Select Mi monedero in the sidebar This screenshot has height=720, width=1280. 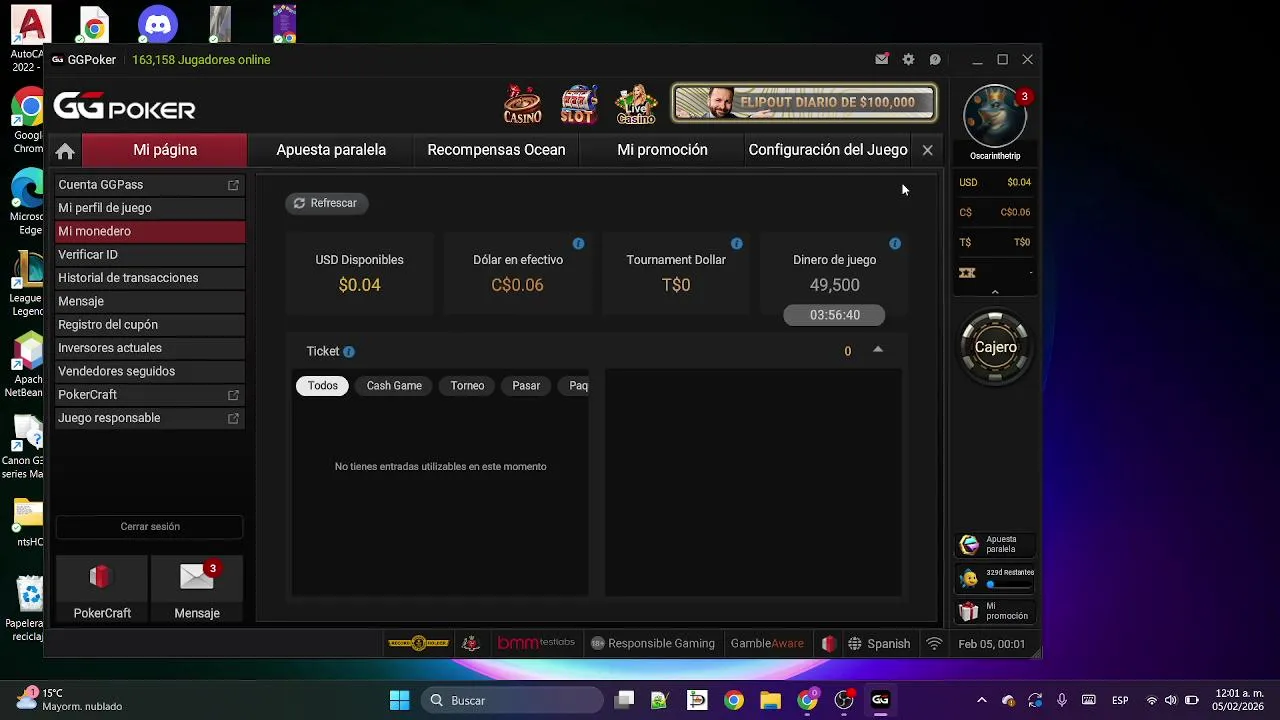149,231
